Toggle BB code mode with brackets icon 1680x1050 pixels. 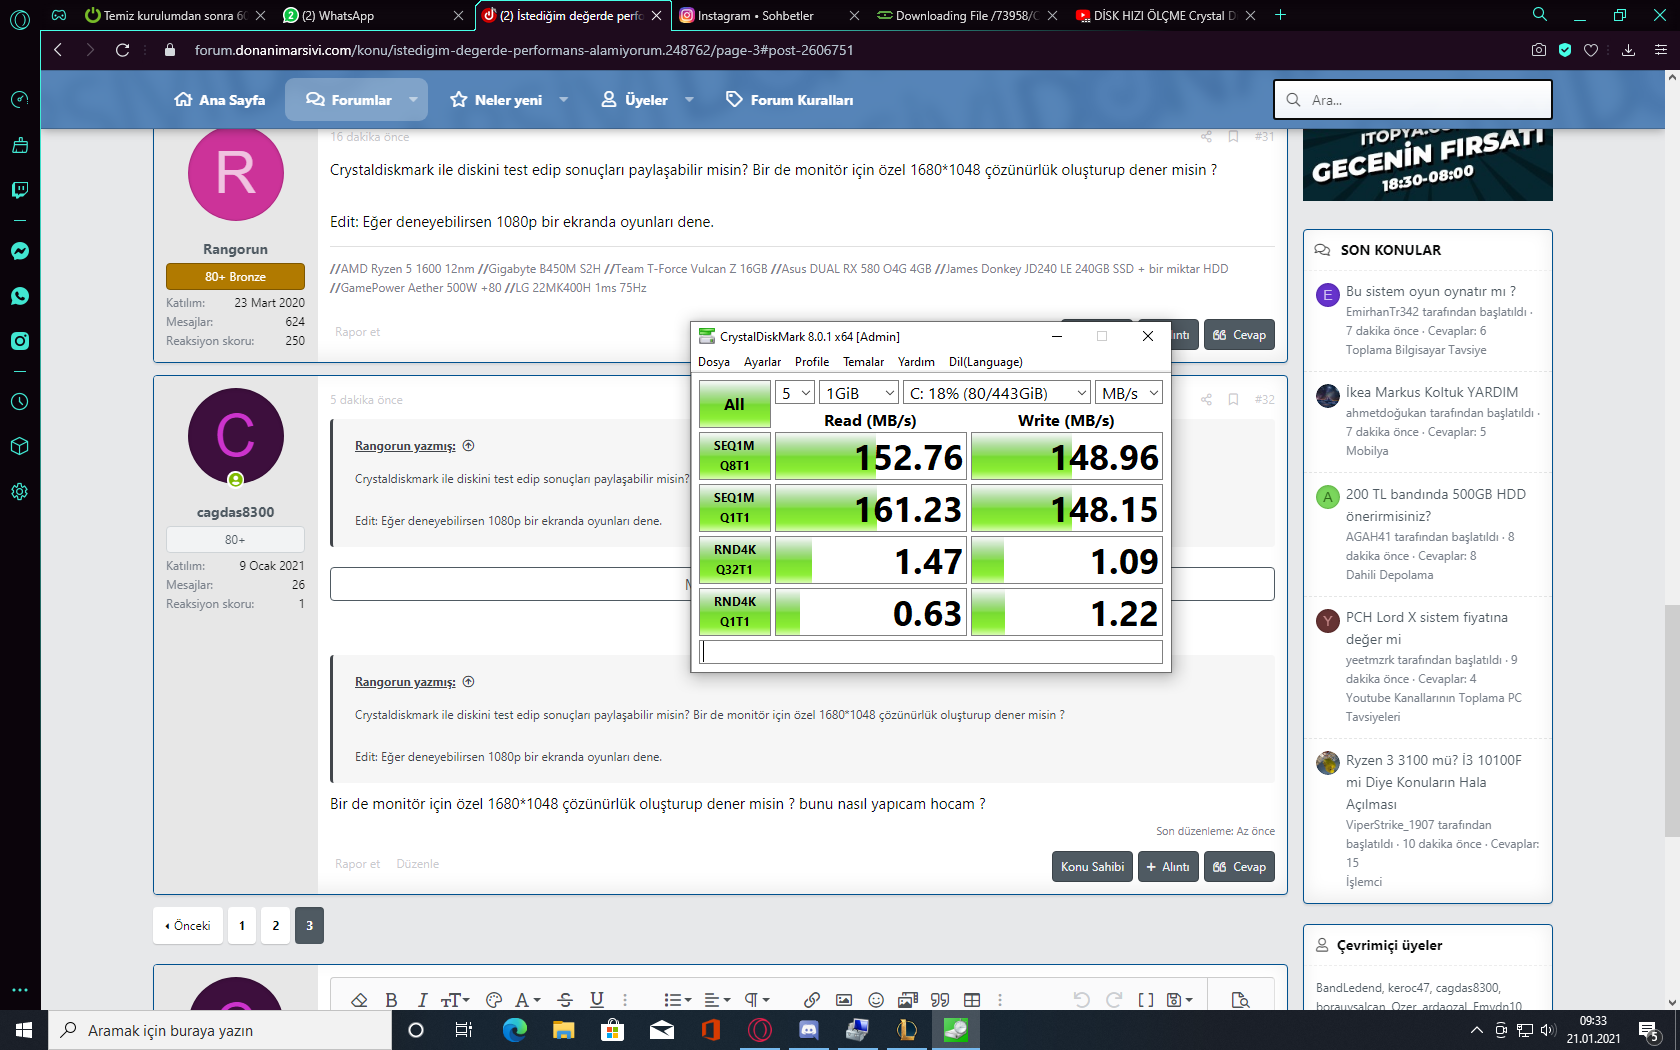(1146, 1000)
